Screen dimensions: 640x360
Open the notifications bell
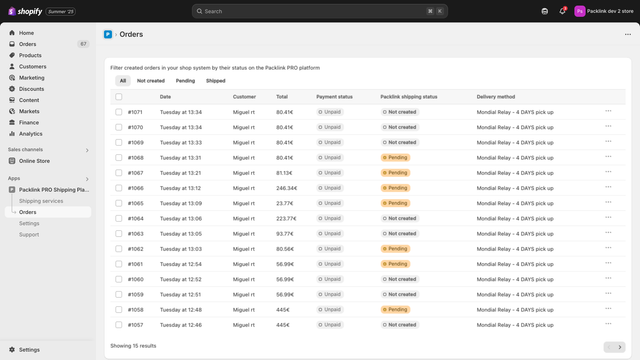[x=562, y=11]
